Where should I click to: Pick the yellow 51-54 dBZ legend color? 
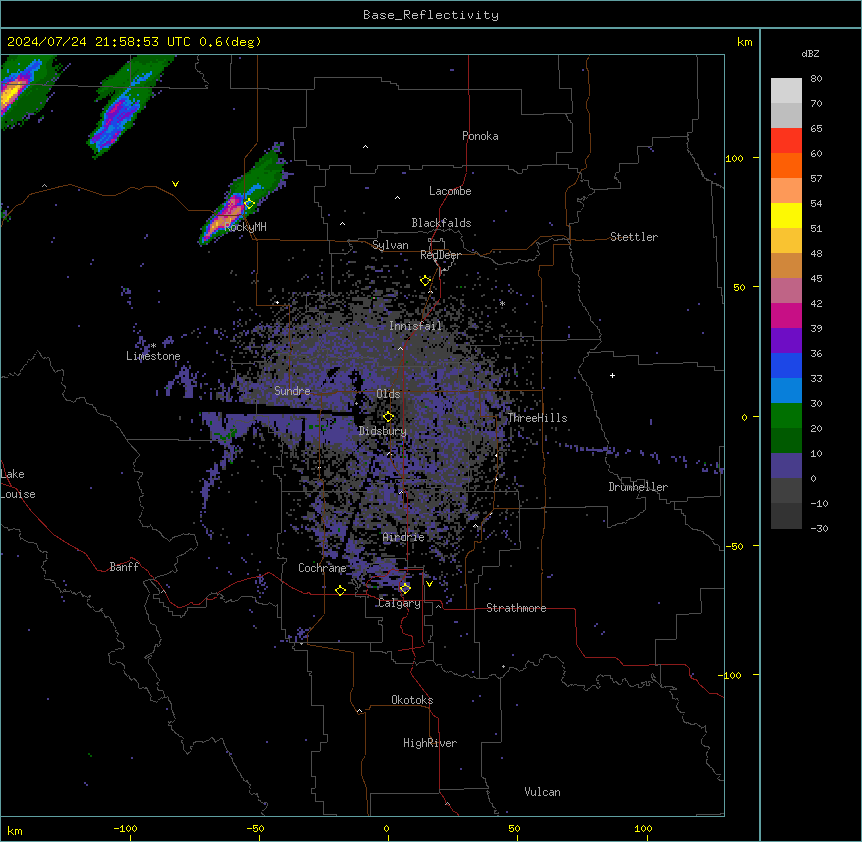(786, 215)
